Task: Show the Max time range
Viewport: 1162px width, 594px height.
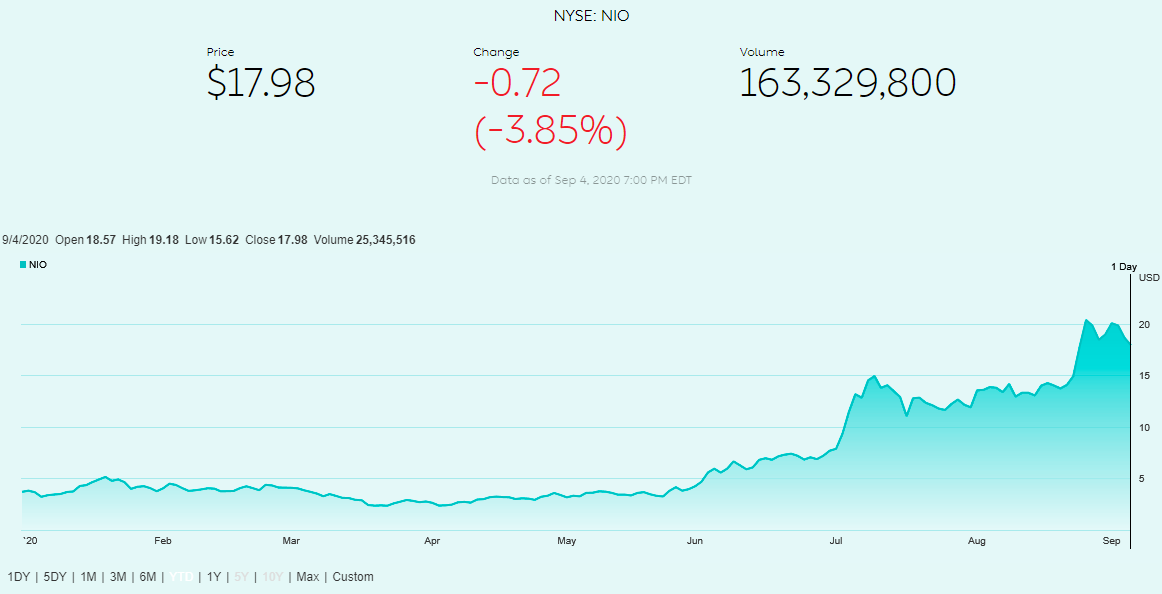Action: pos(308,576)
